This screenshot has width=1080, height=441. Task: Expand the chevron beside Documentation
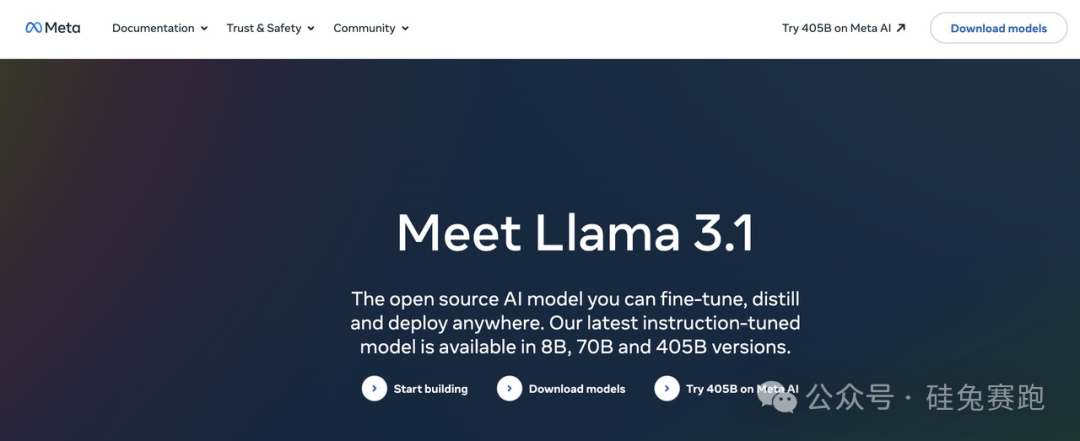click(204, 29)
